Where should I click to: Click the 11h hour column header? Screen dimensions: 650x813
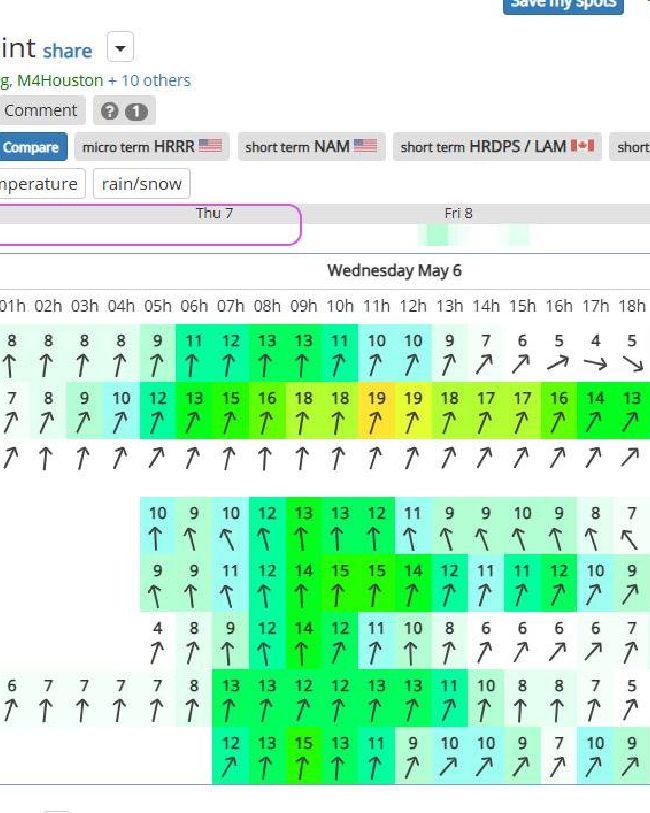[376, 306]
